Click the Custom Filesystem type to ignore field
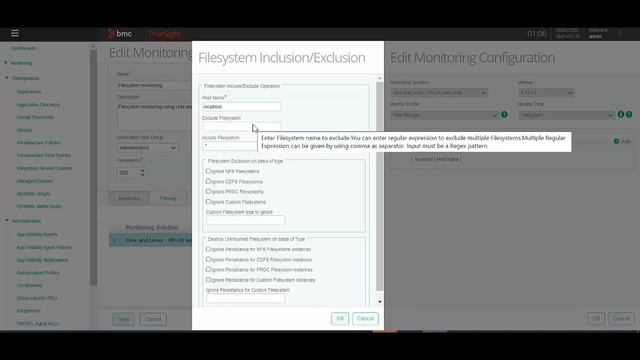The width and height of the screenshot is (640, 360). 246,220
